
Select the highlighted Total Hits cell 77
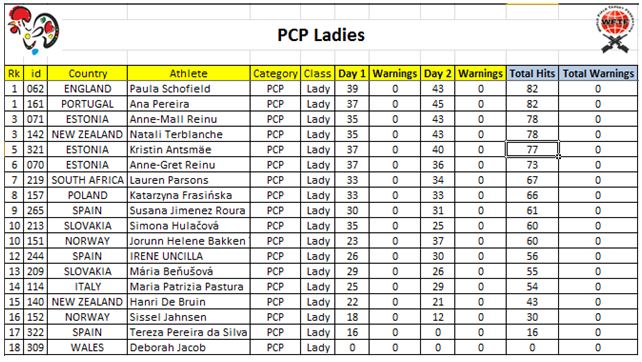coord(532,149)
